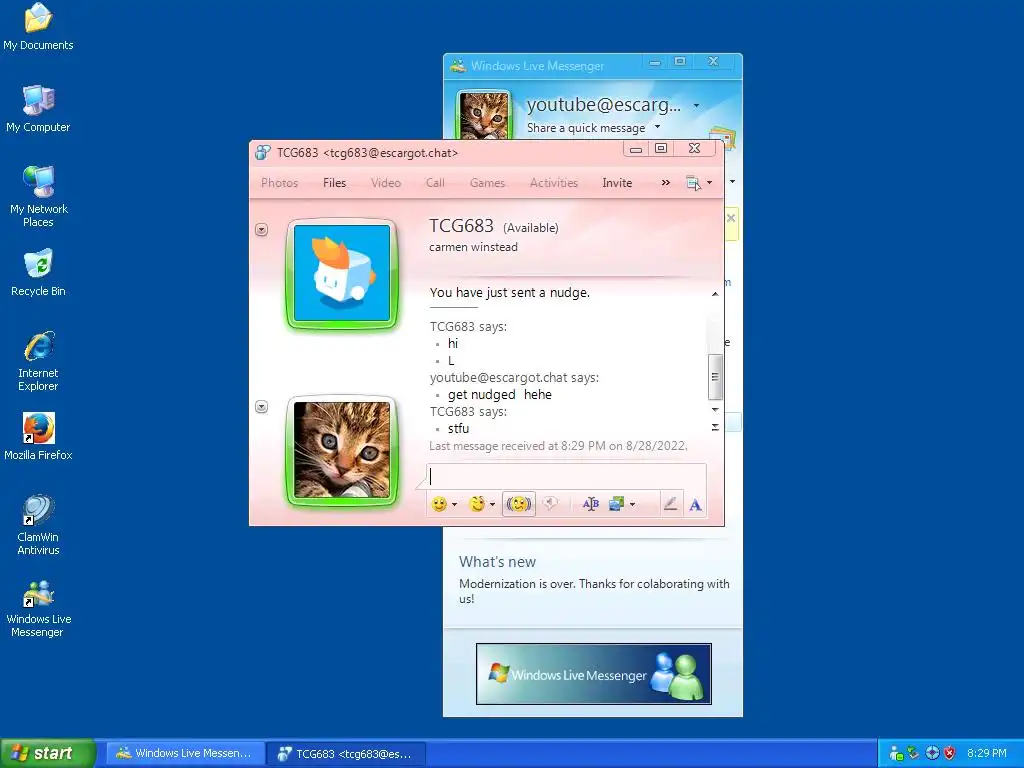Viewport: 1024px width, 768px height.
Task: Expand wink dropdown arrow
Action: [492, 504]
